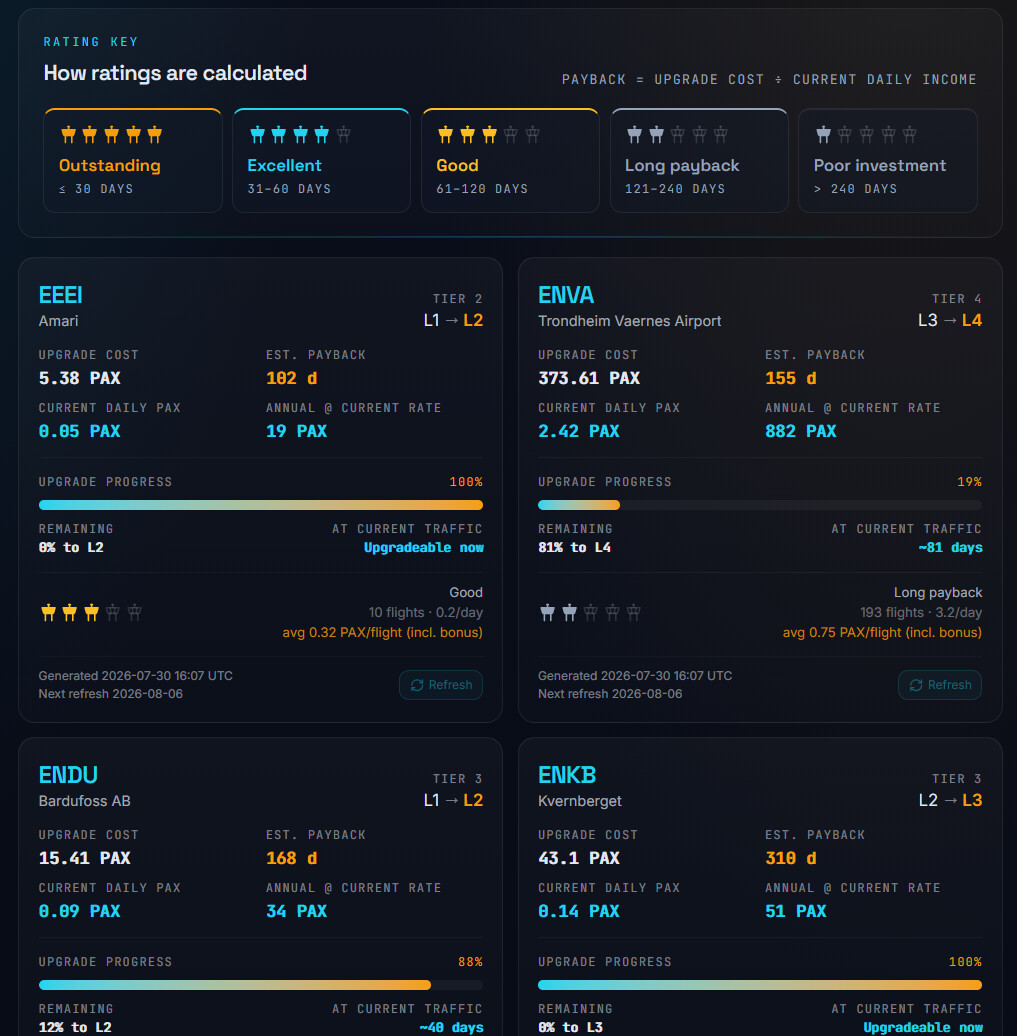
Task: Open the ENDU airport code heading
Action: tap(68, 775)
